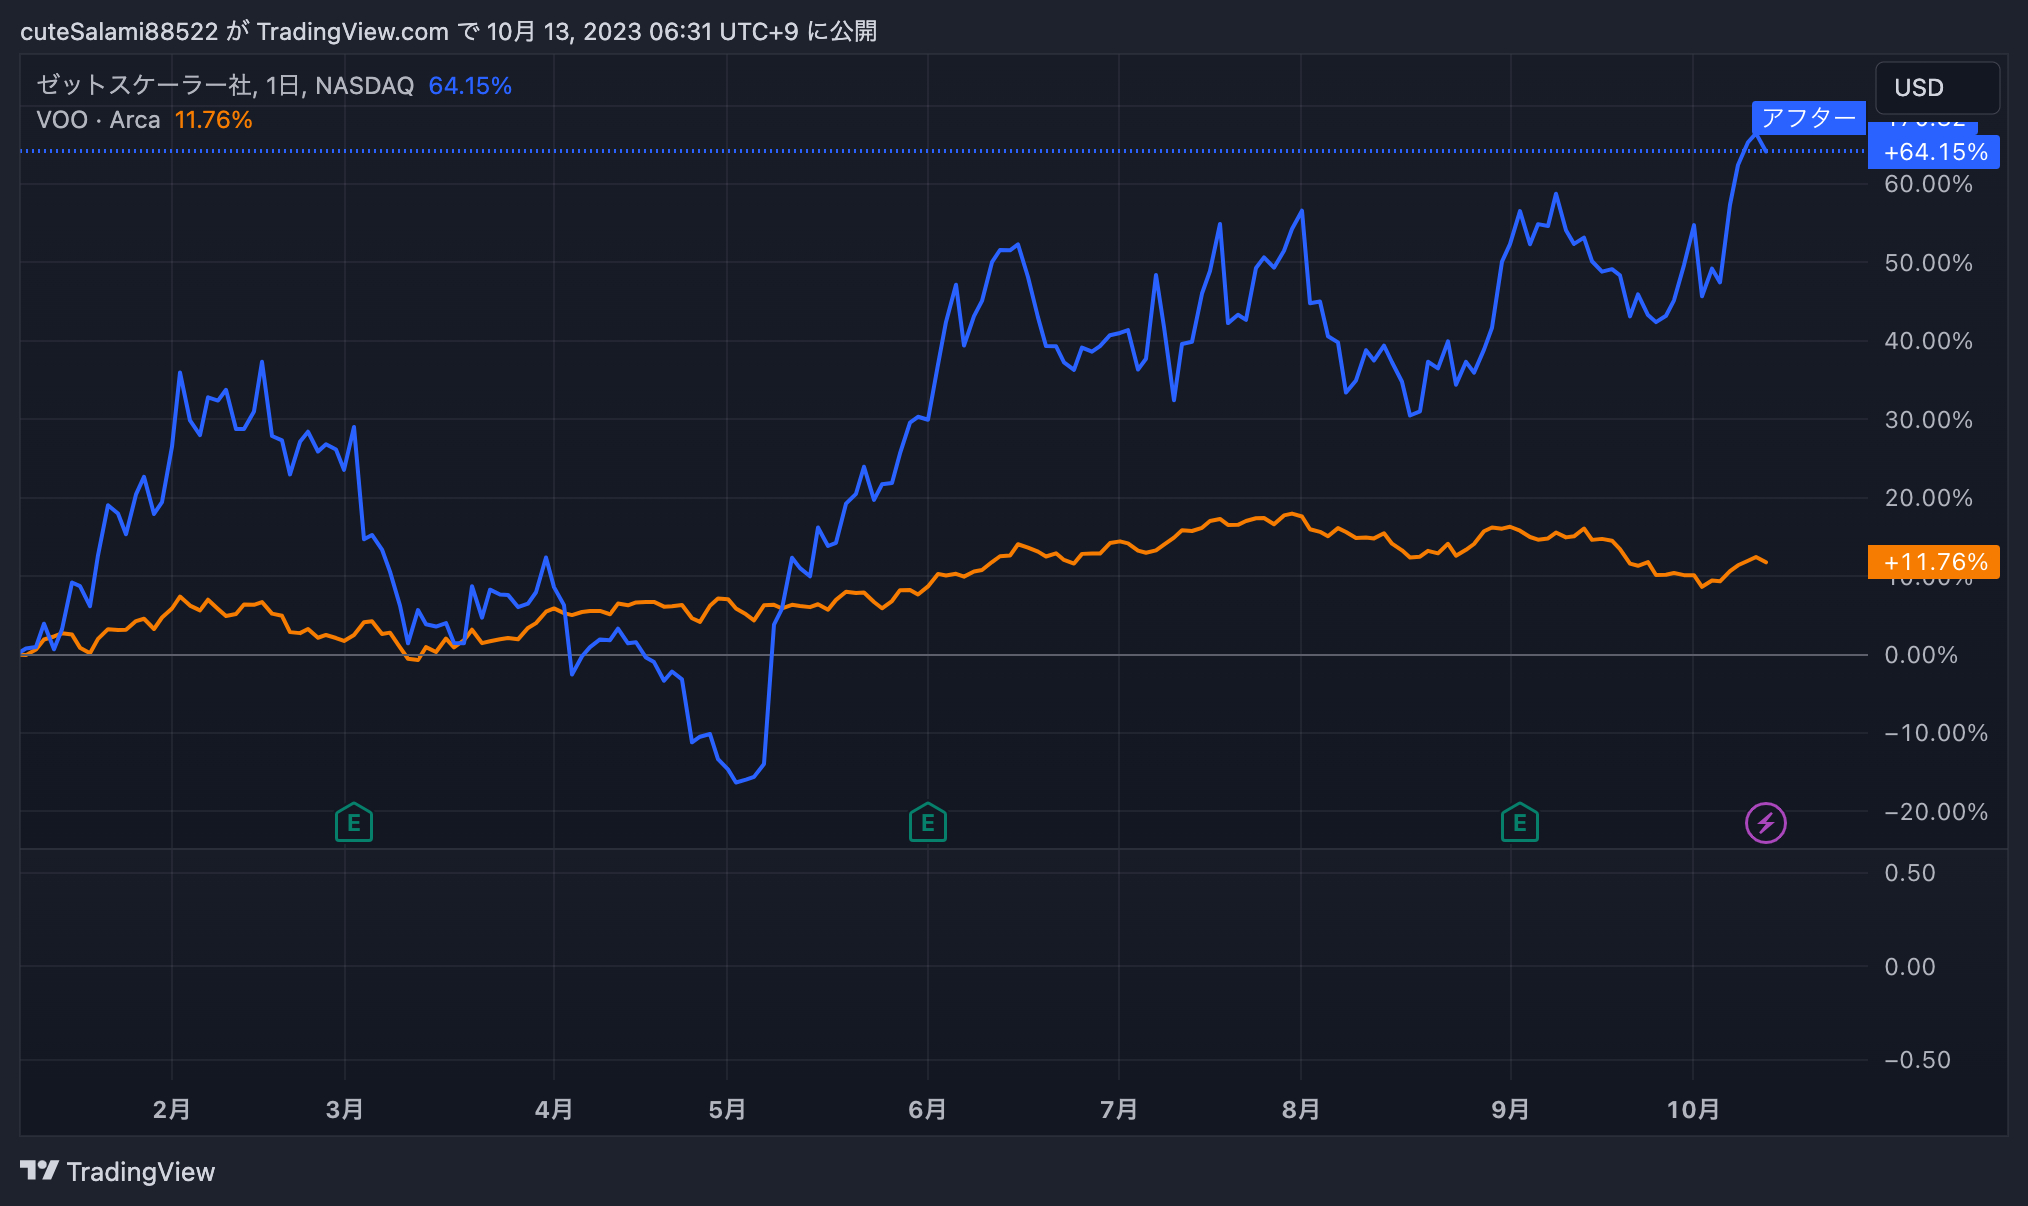The image size is (2028, 1206).
Task: Click the TradingView logo icon
Action: tap(40, 1171)
